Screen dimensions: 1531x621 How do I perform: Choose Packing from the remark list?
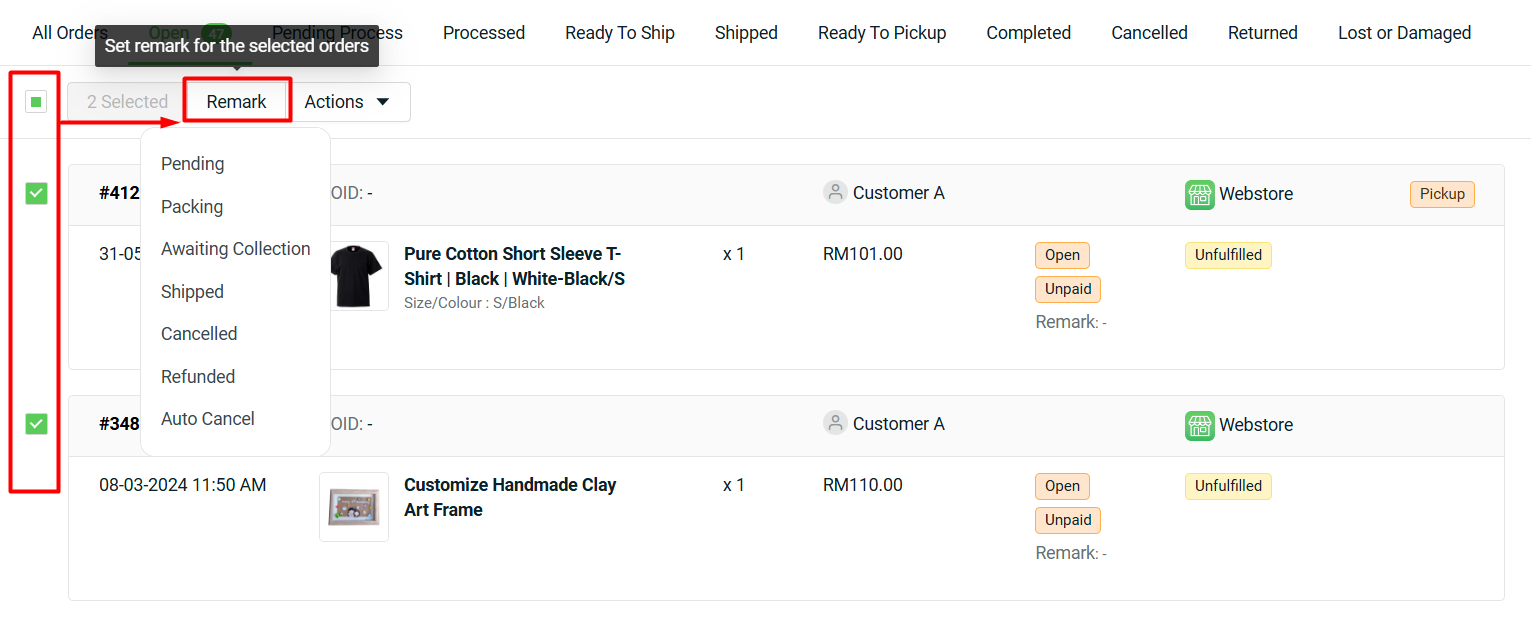[x=192, y=207]
